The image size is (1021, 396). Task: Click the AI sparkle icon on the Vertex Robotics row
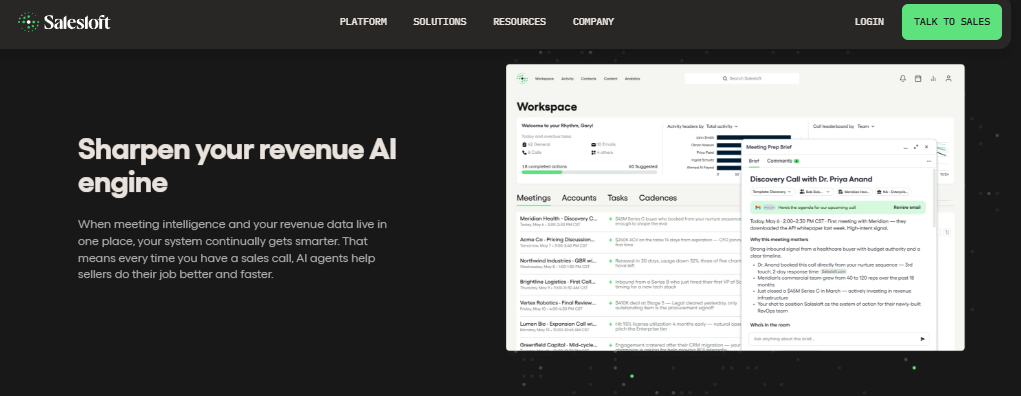coord(610,303)
